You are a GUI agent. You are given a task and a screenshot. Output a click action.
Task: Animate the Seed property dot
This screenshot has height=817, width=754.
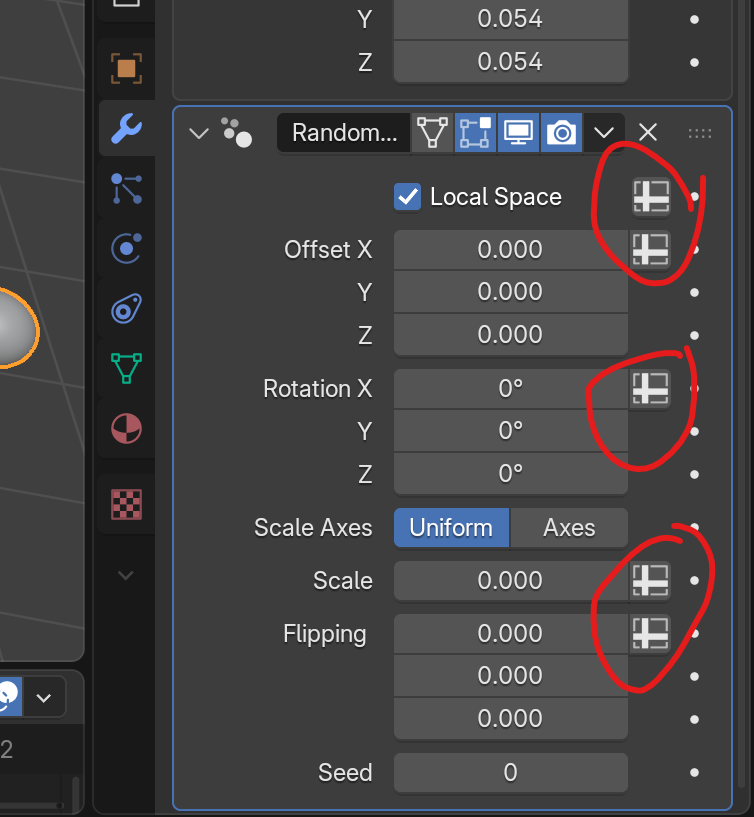695,772
